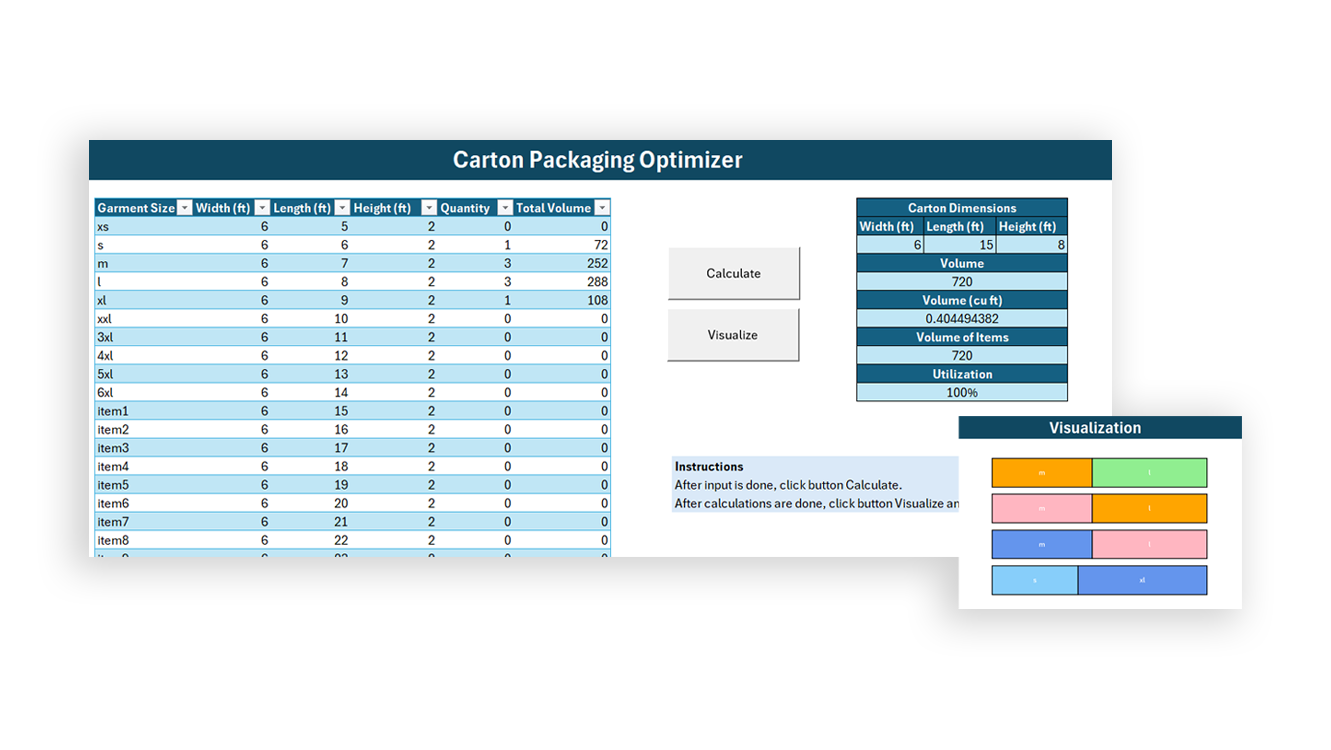Viewport: 1331px width, 750px height.
Task: Select the Length cell 19 in item5 row
Action: pos(312,485)
